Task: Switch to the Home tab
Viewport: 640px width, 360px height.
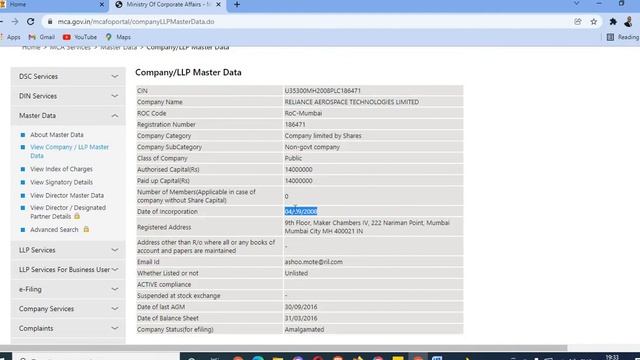Action: point(53,4)
